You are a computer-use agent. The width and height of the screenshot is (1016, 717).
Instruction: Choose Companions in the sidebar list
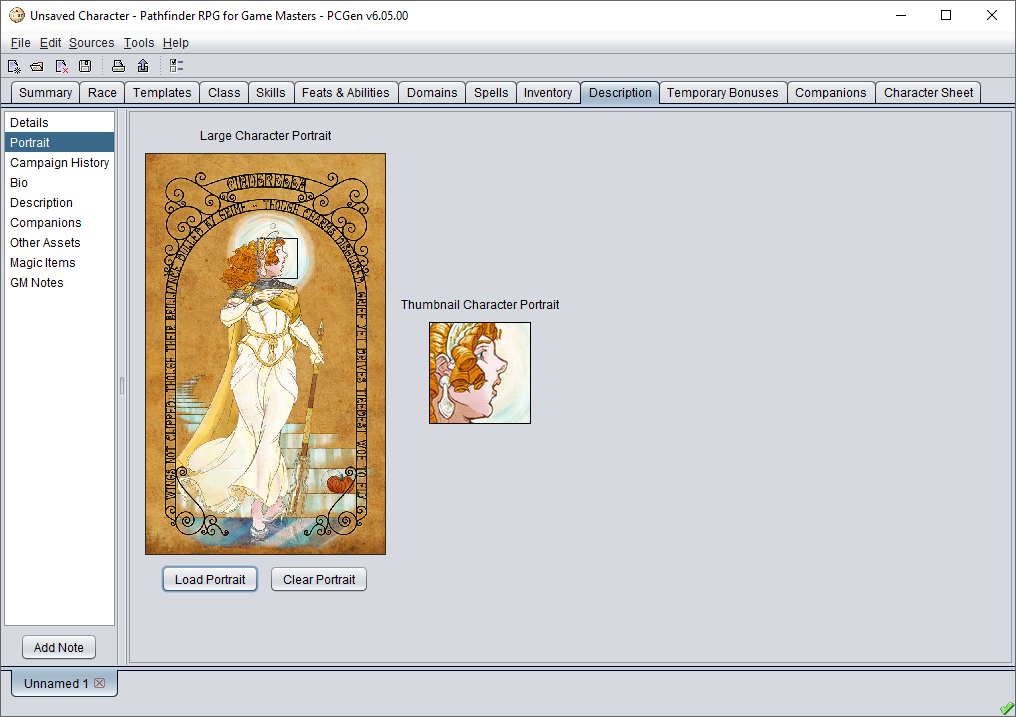point(60,223)
